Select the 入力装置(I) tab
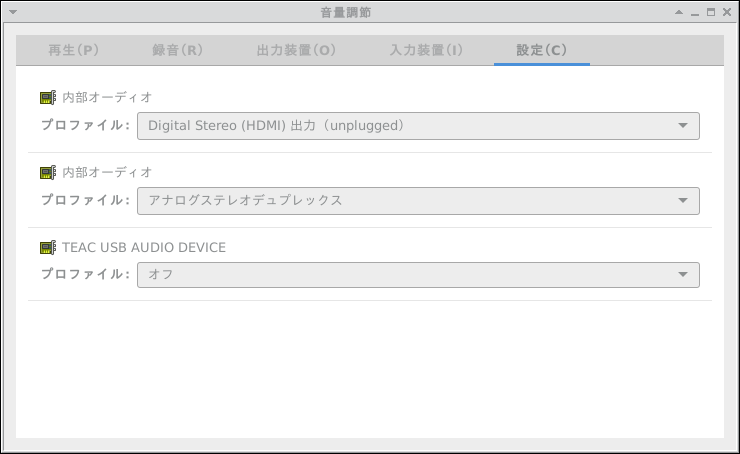The image size is (740, 454). coord(426,50)
